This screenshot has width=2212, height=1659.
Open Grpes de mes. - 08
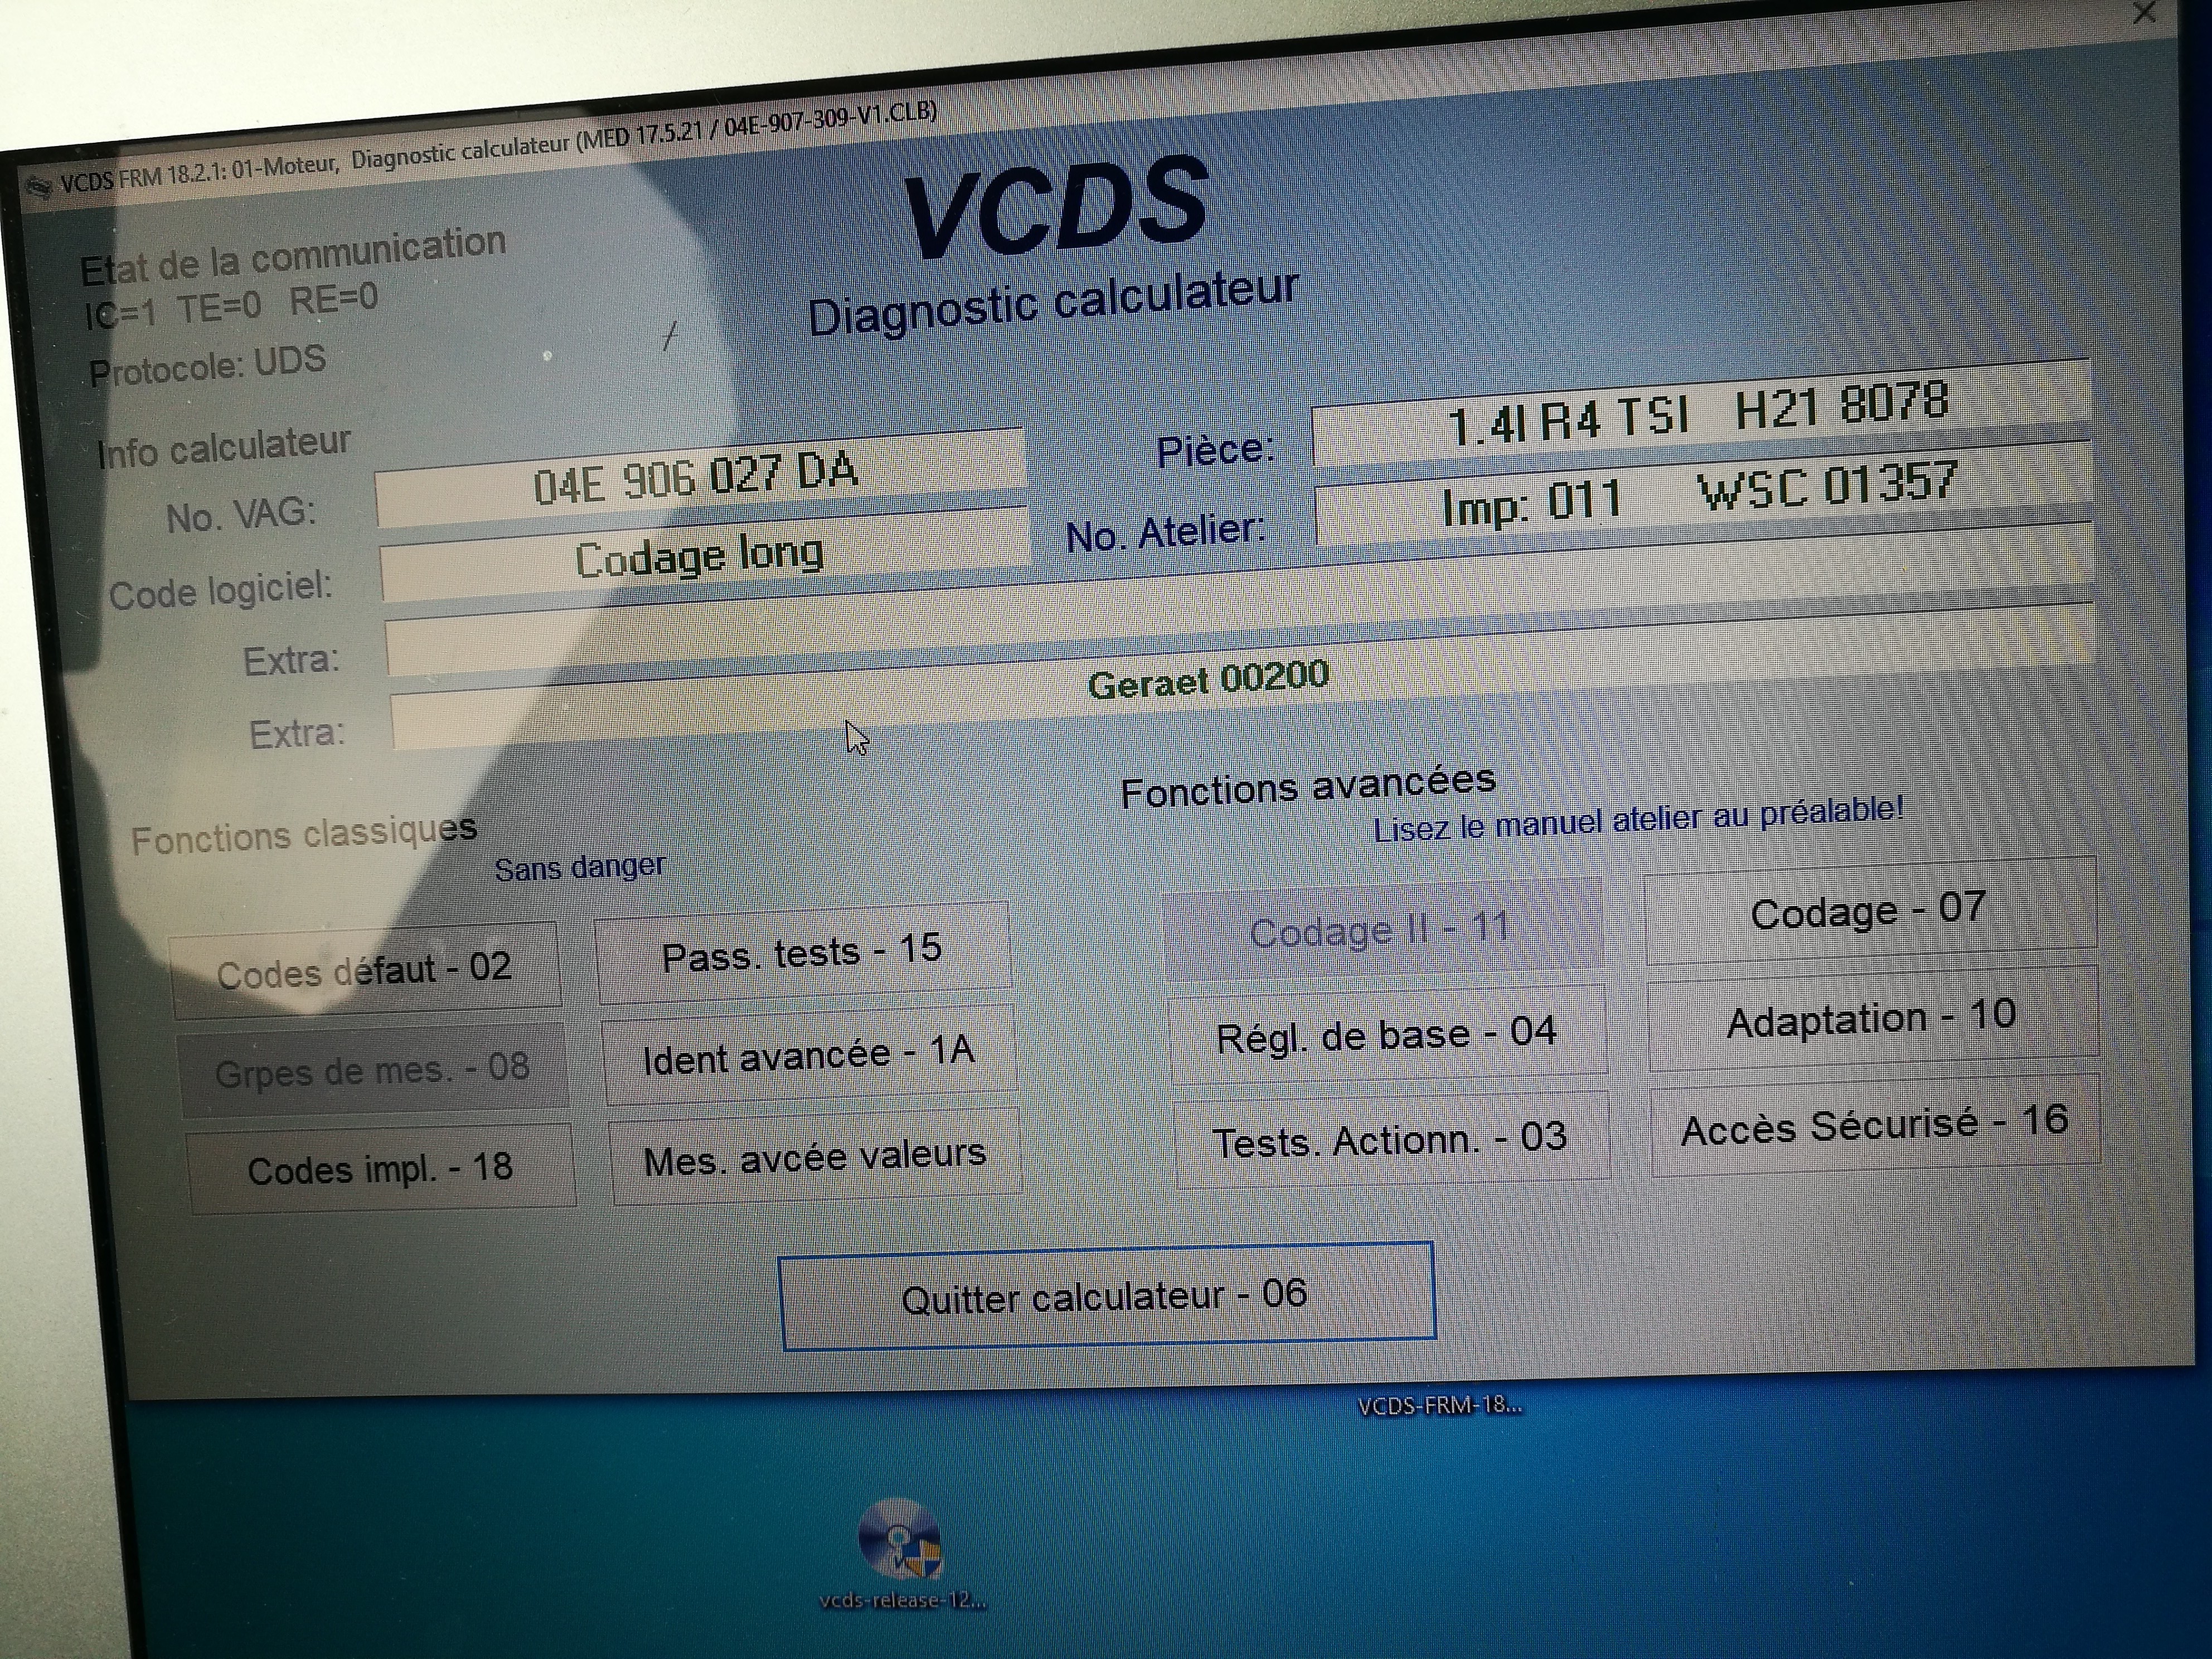[x=372, y=1070]
